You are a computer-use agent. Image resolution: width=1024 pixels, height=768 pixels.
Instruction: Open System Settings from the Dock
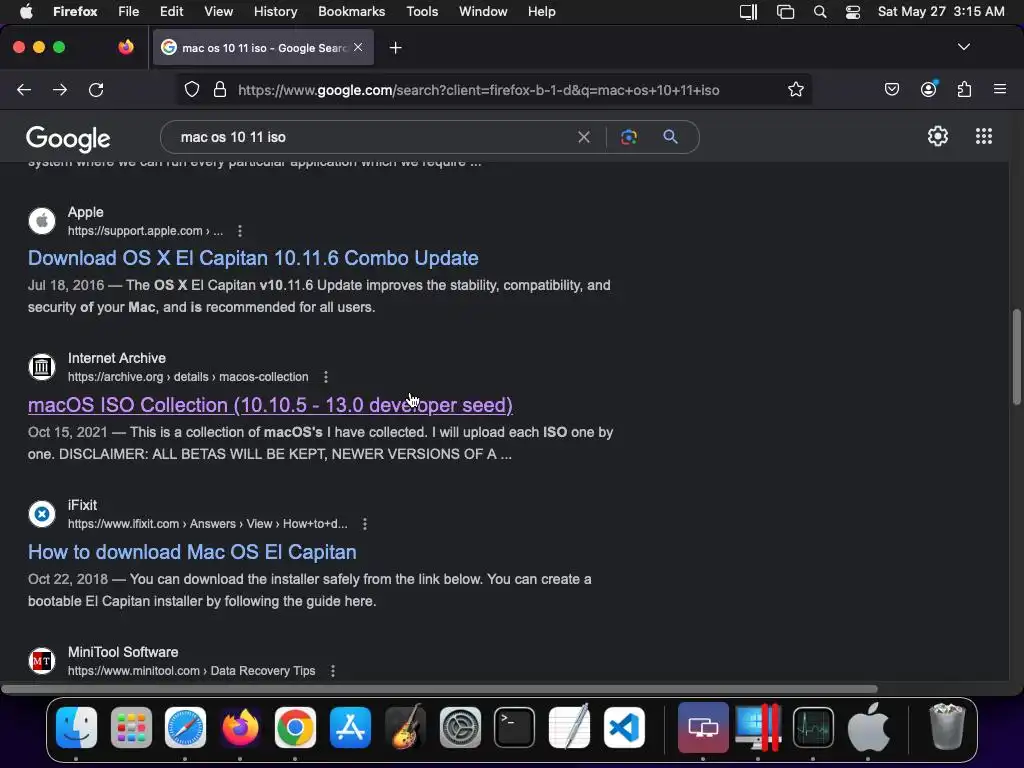(x=460, y=727)
